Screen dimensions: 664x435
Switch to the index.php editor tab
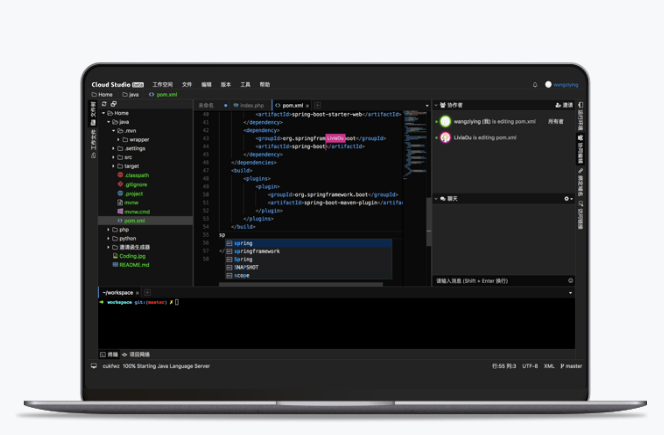pos(252,105)
